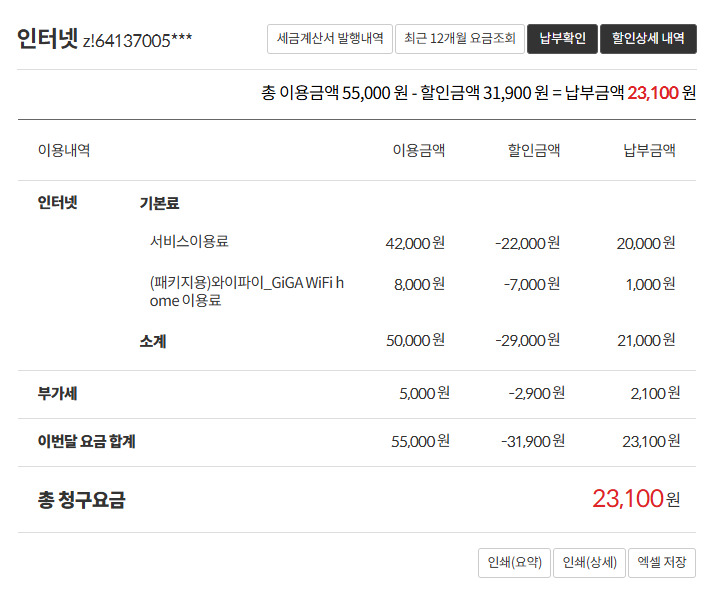The image size is (710, 600).
Task: Click the 인쇄(상세) print button
Action: (590, 563)
